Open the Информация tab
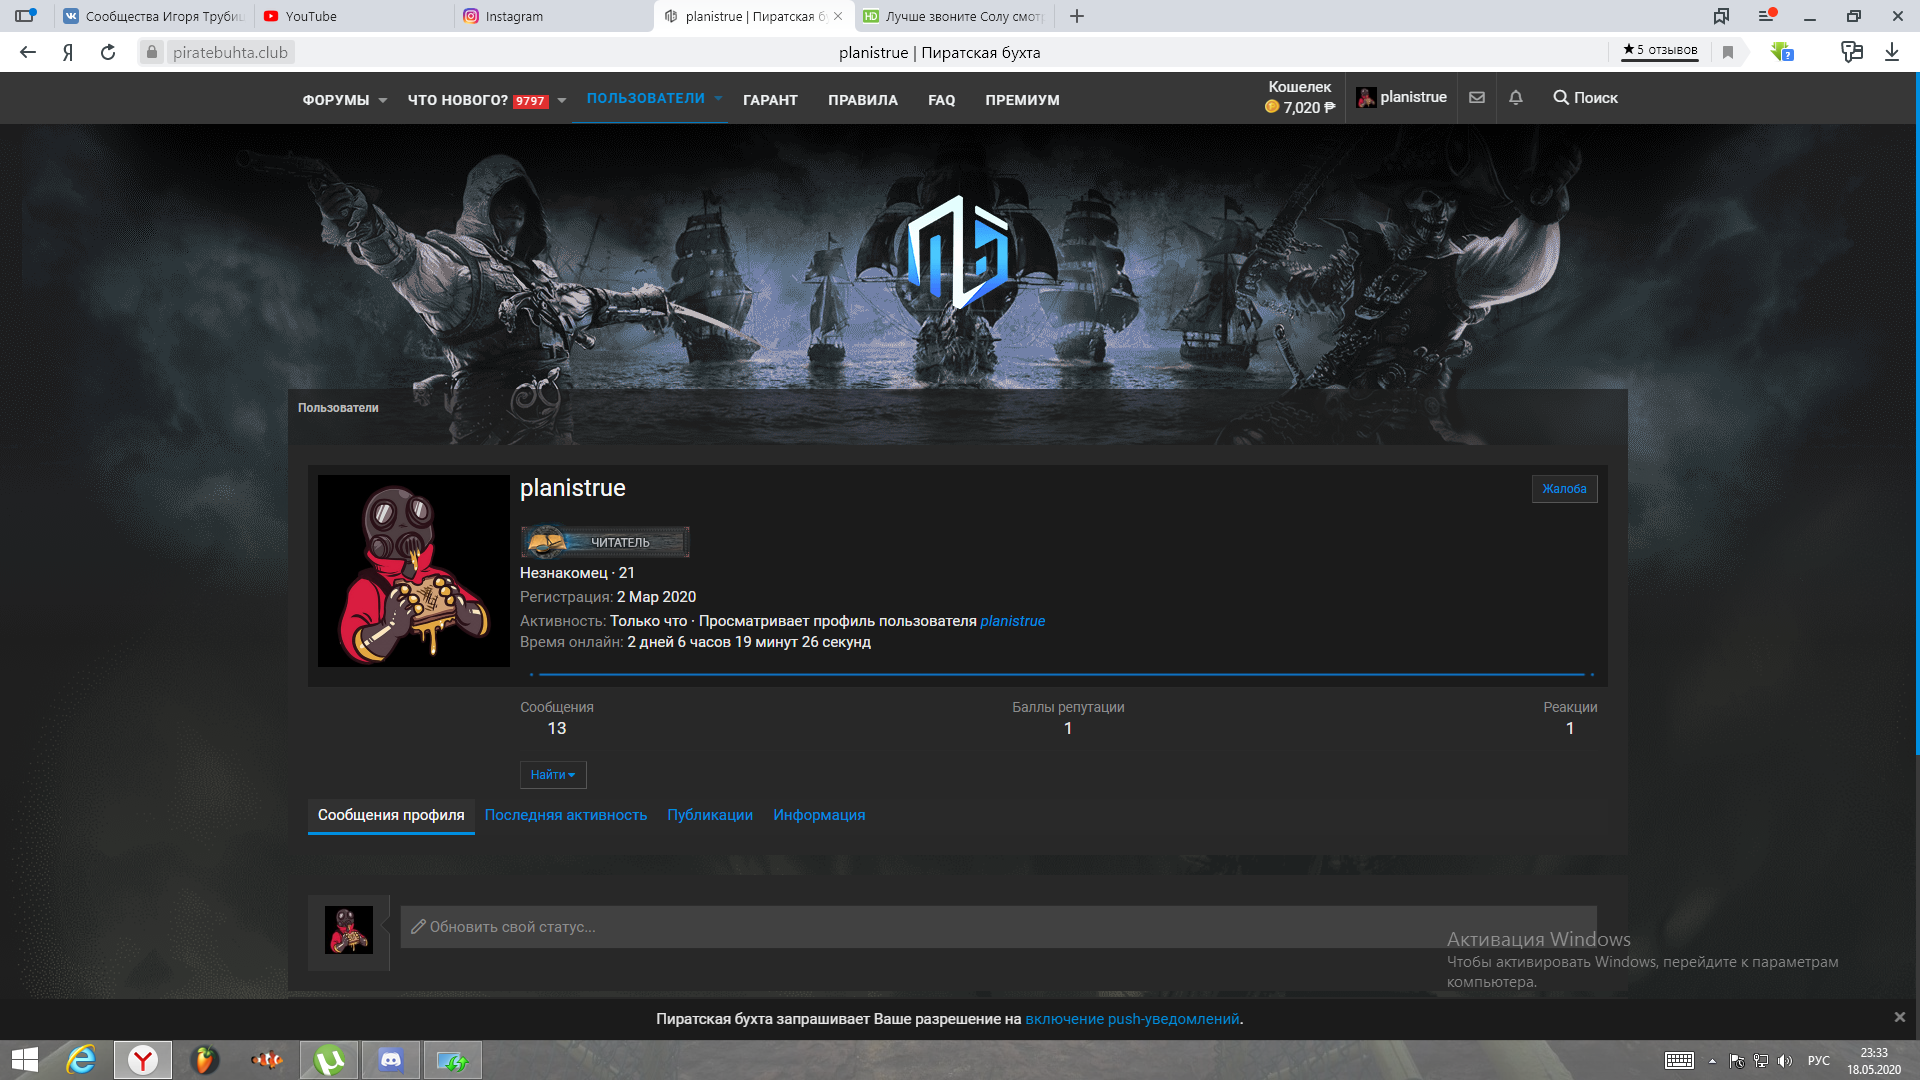The image size is (1920, 1080). click(x=819, y=815)
